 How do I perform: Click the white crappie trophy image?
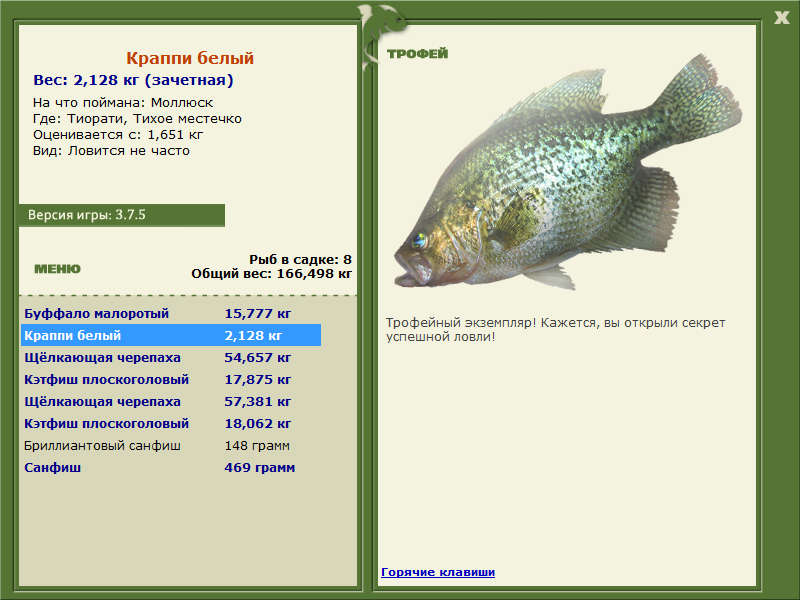pos(568,172)
